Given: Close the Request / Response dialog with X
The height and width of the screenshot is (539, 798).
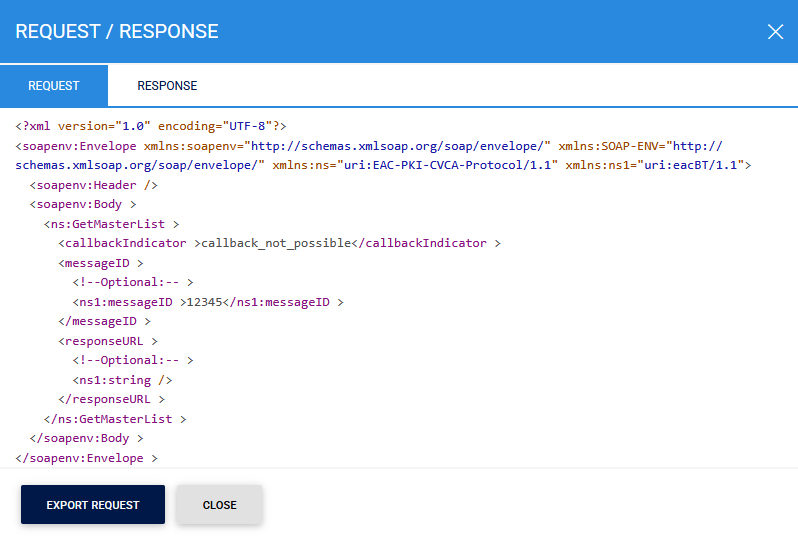Looking at the screenshot, I should [775, 32].
